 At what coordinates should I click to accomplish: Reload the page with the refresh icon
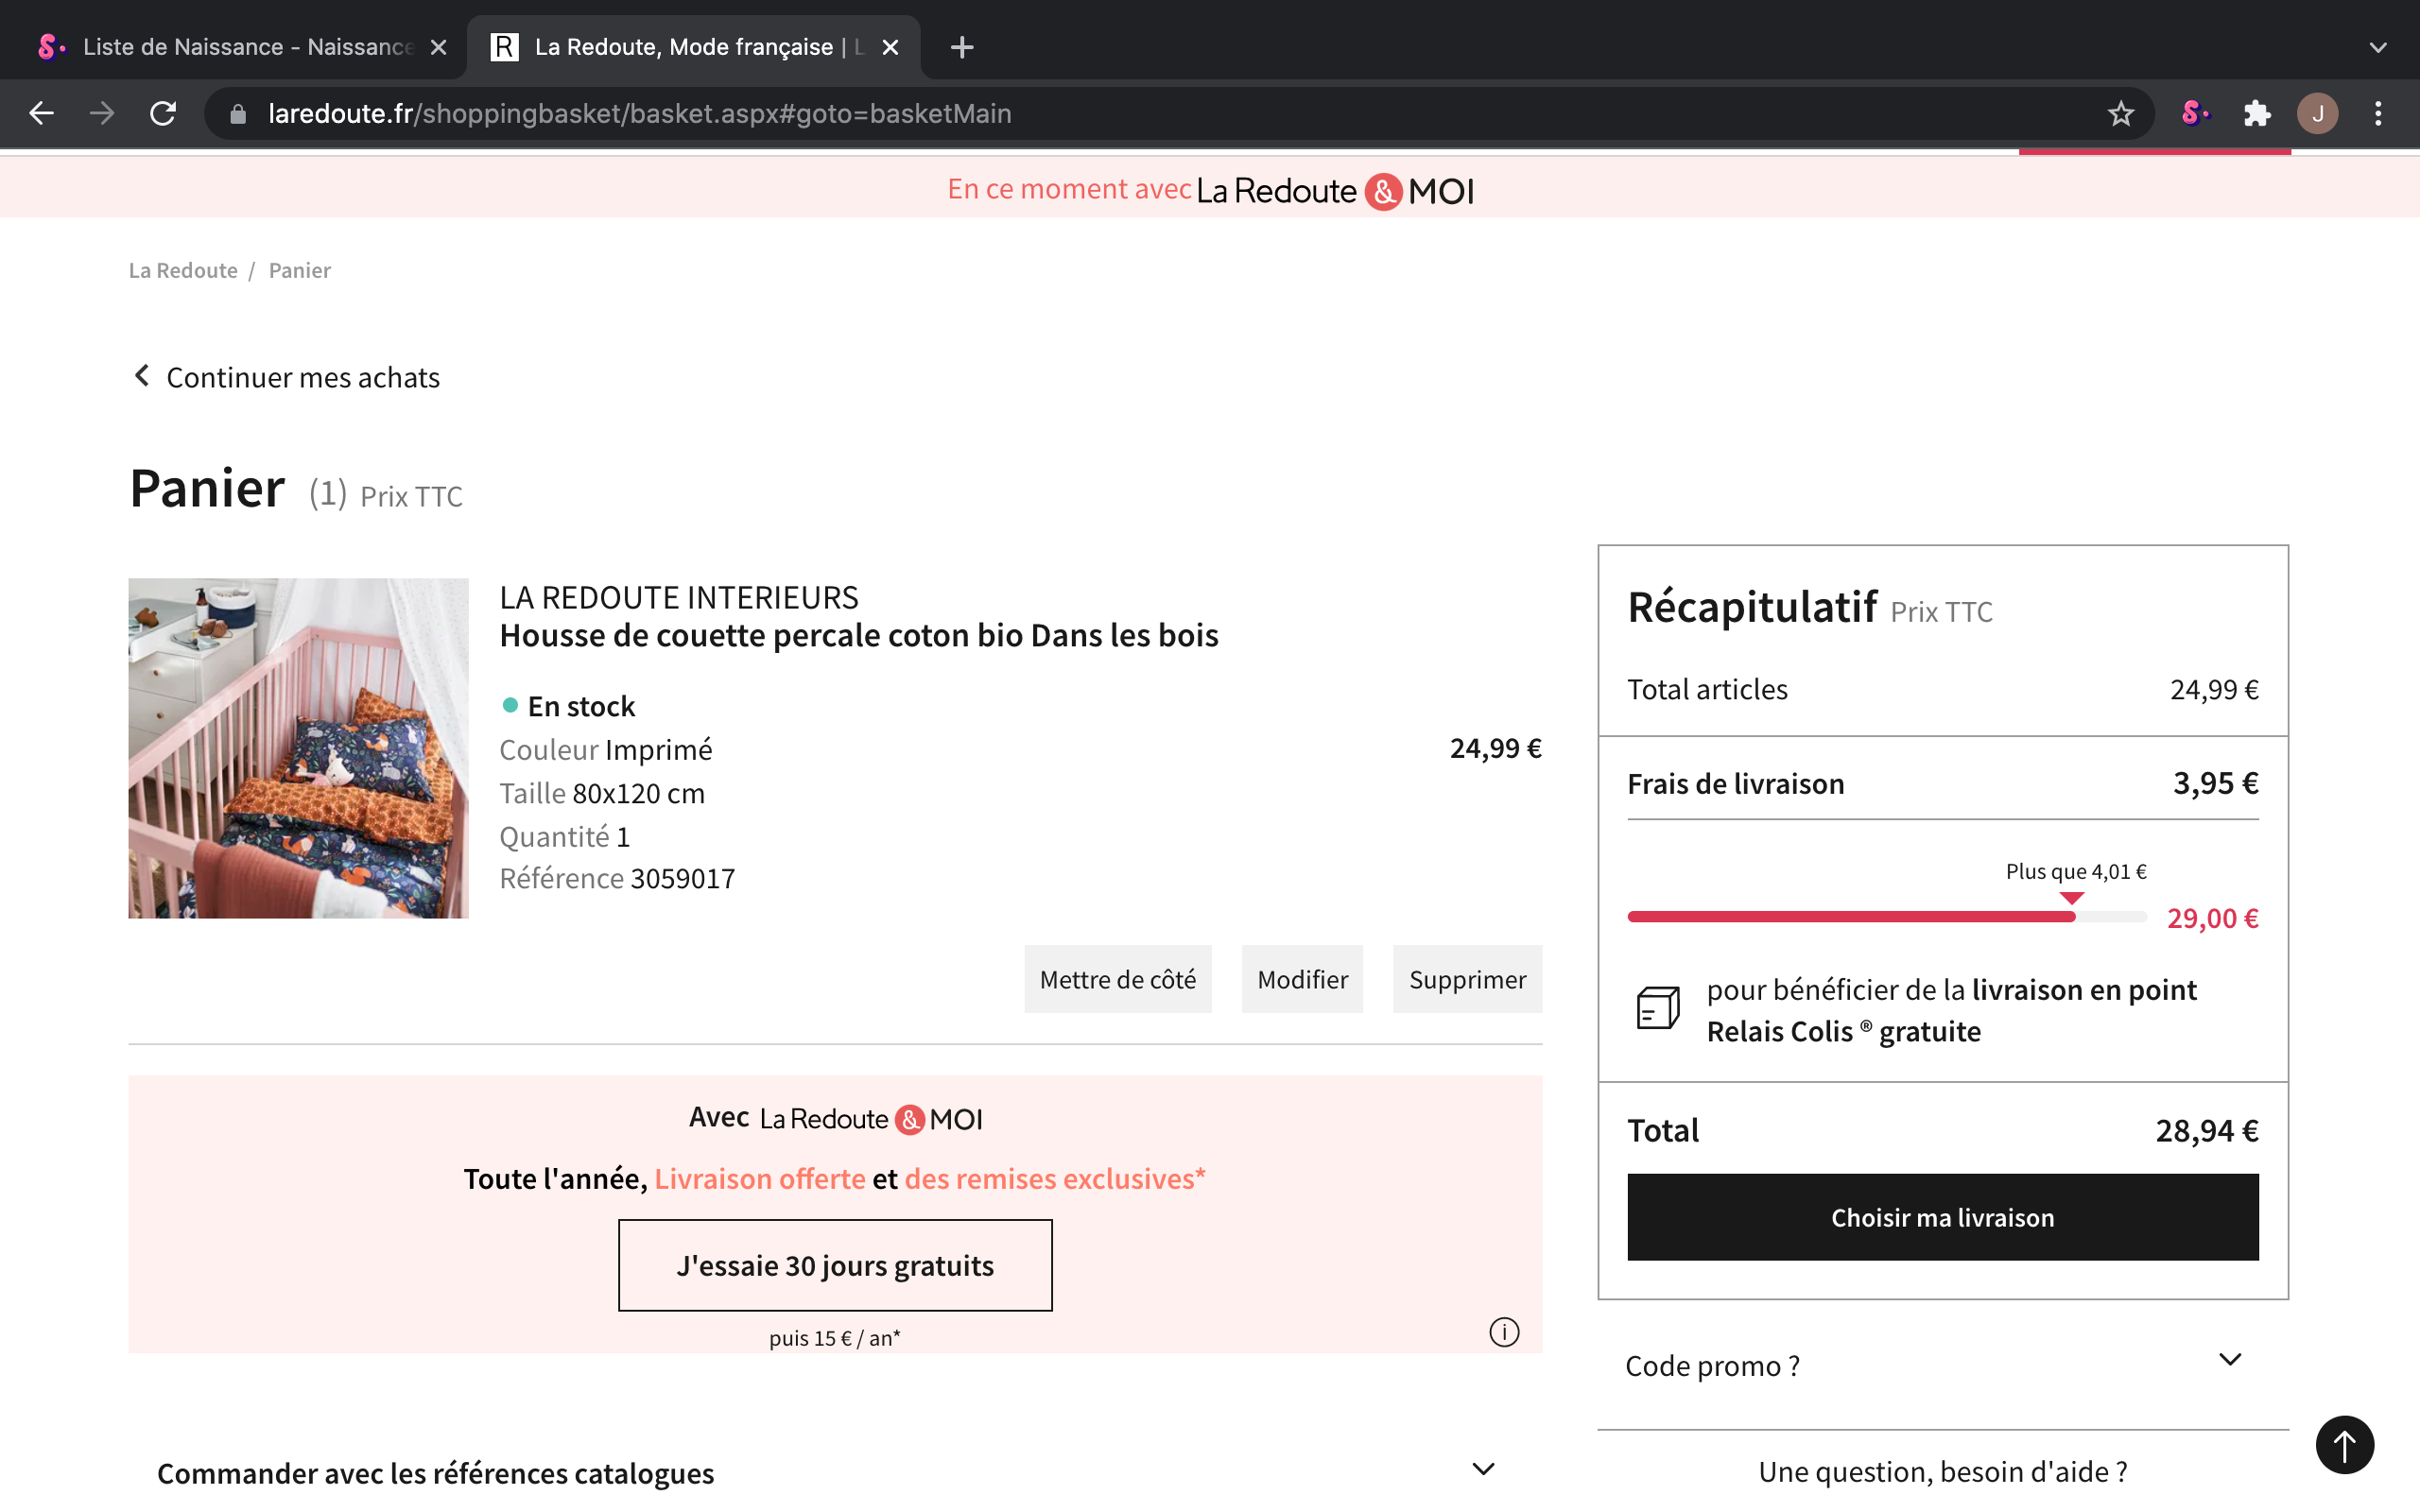163,113
